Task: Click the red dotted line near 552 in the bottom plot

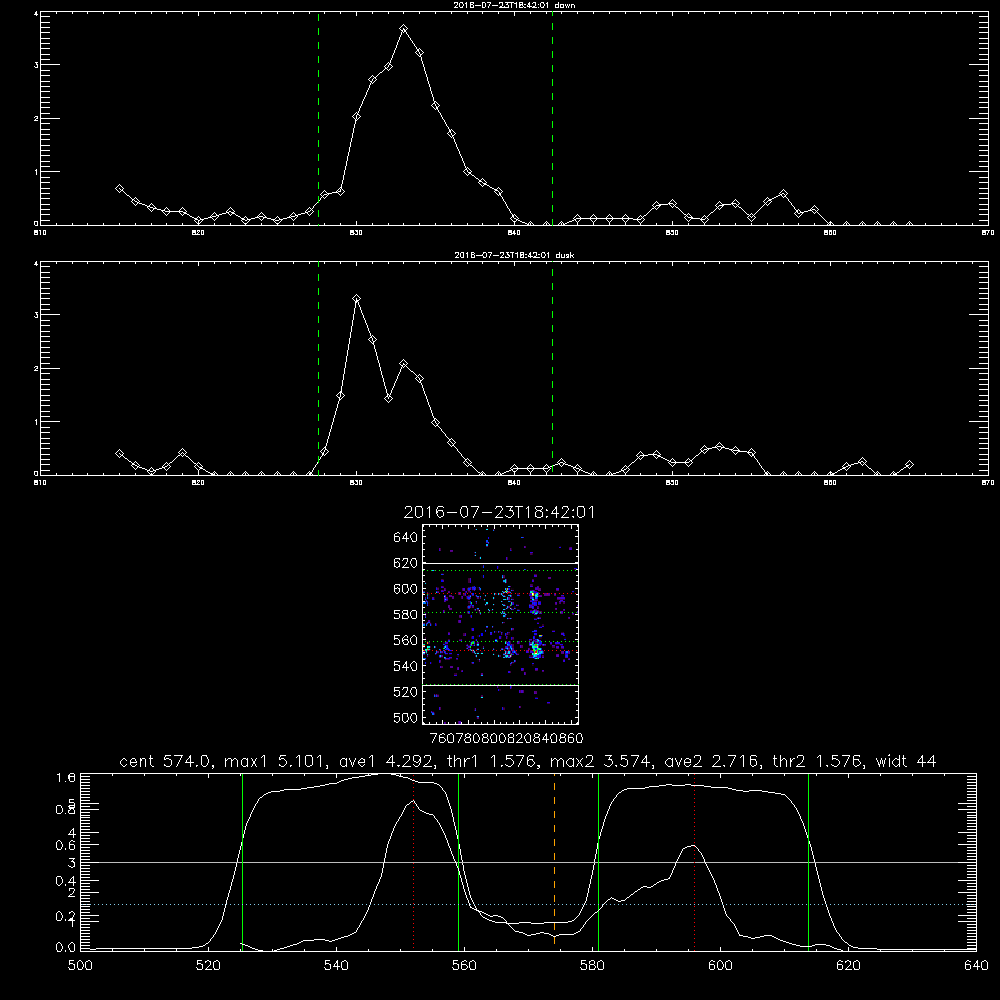Action: point(413,862)
